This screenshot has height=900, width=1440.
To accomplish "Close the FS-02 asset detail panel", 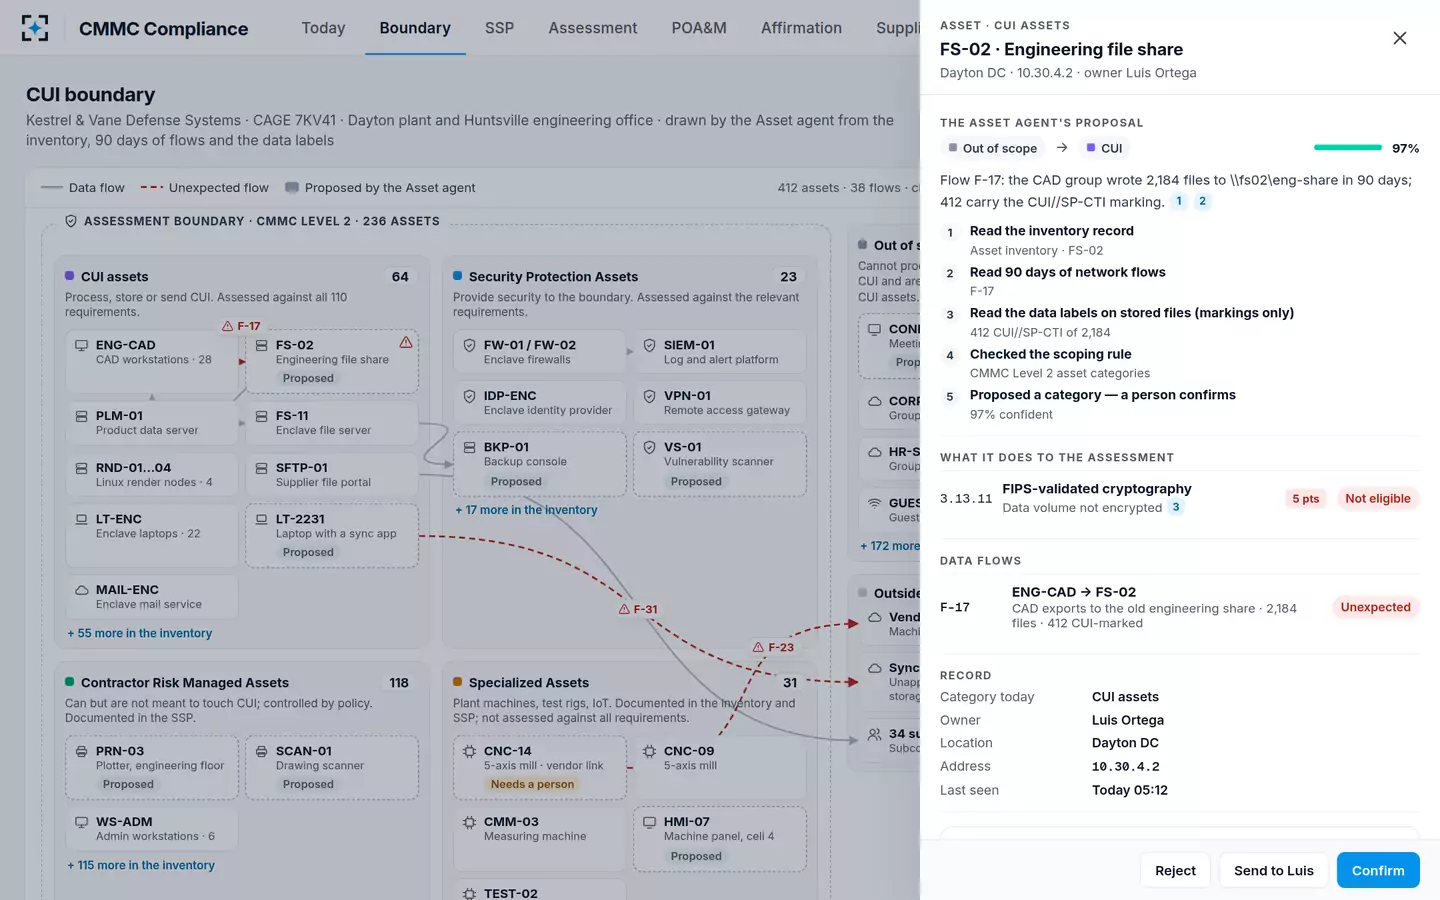I will (1400, 38).
